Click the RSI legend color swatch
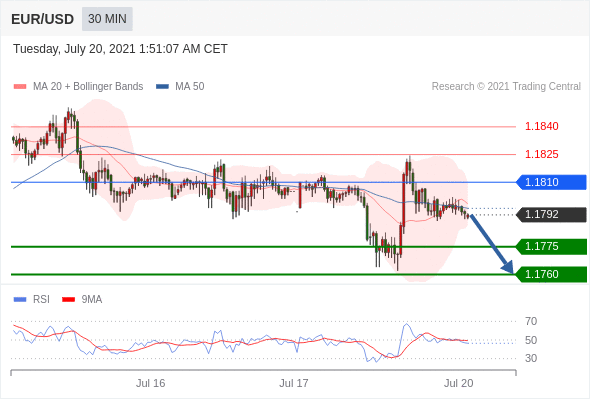 tap(20, 300)
